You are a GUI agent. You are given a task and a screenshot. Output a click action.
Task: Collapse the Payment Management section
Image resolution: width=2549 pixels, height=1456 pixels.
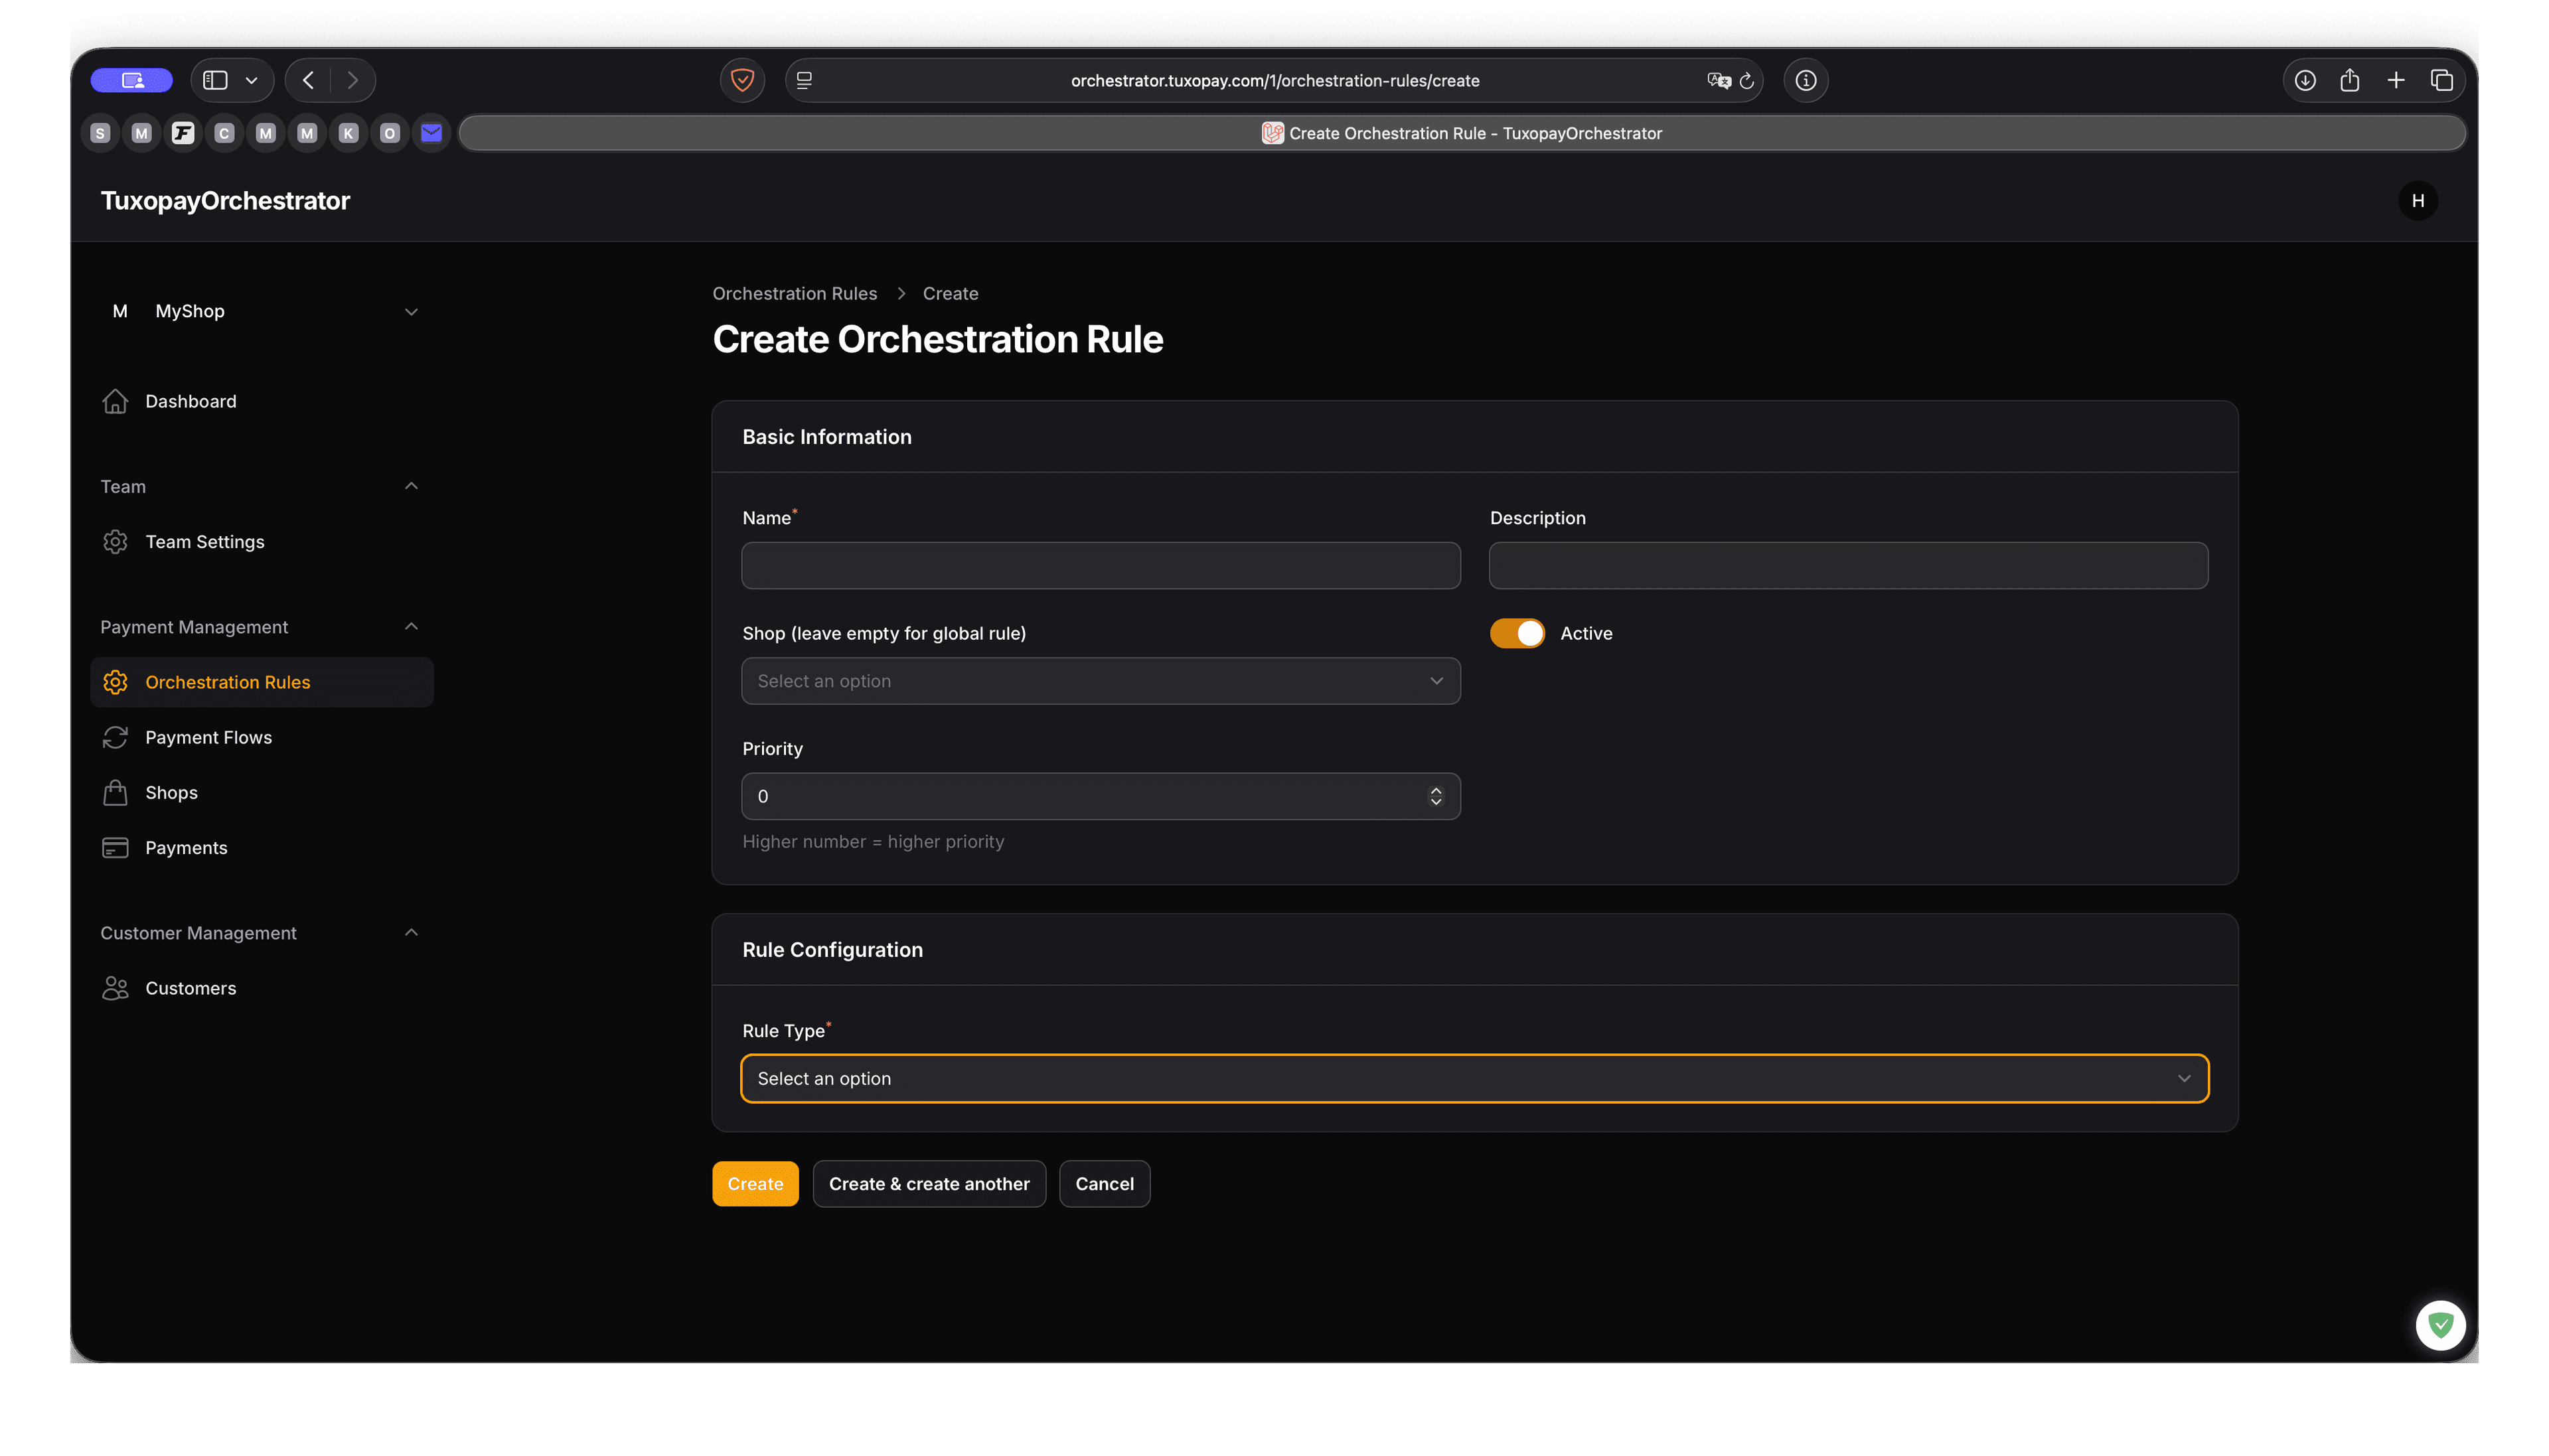coord(410,627)
